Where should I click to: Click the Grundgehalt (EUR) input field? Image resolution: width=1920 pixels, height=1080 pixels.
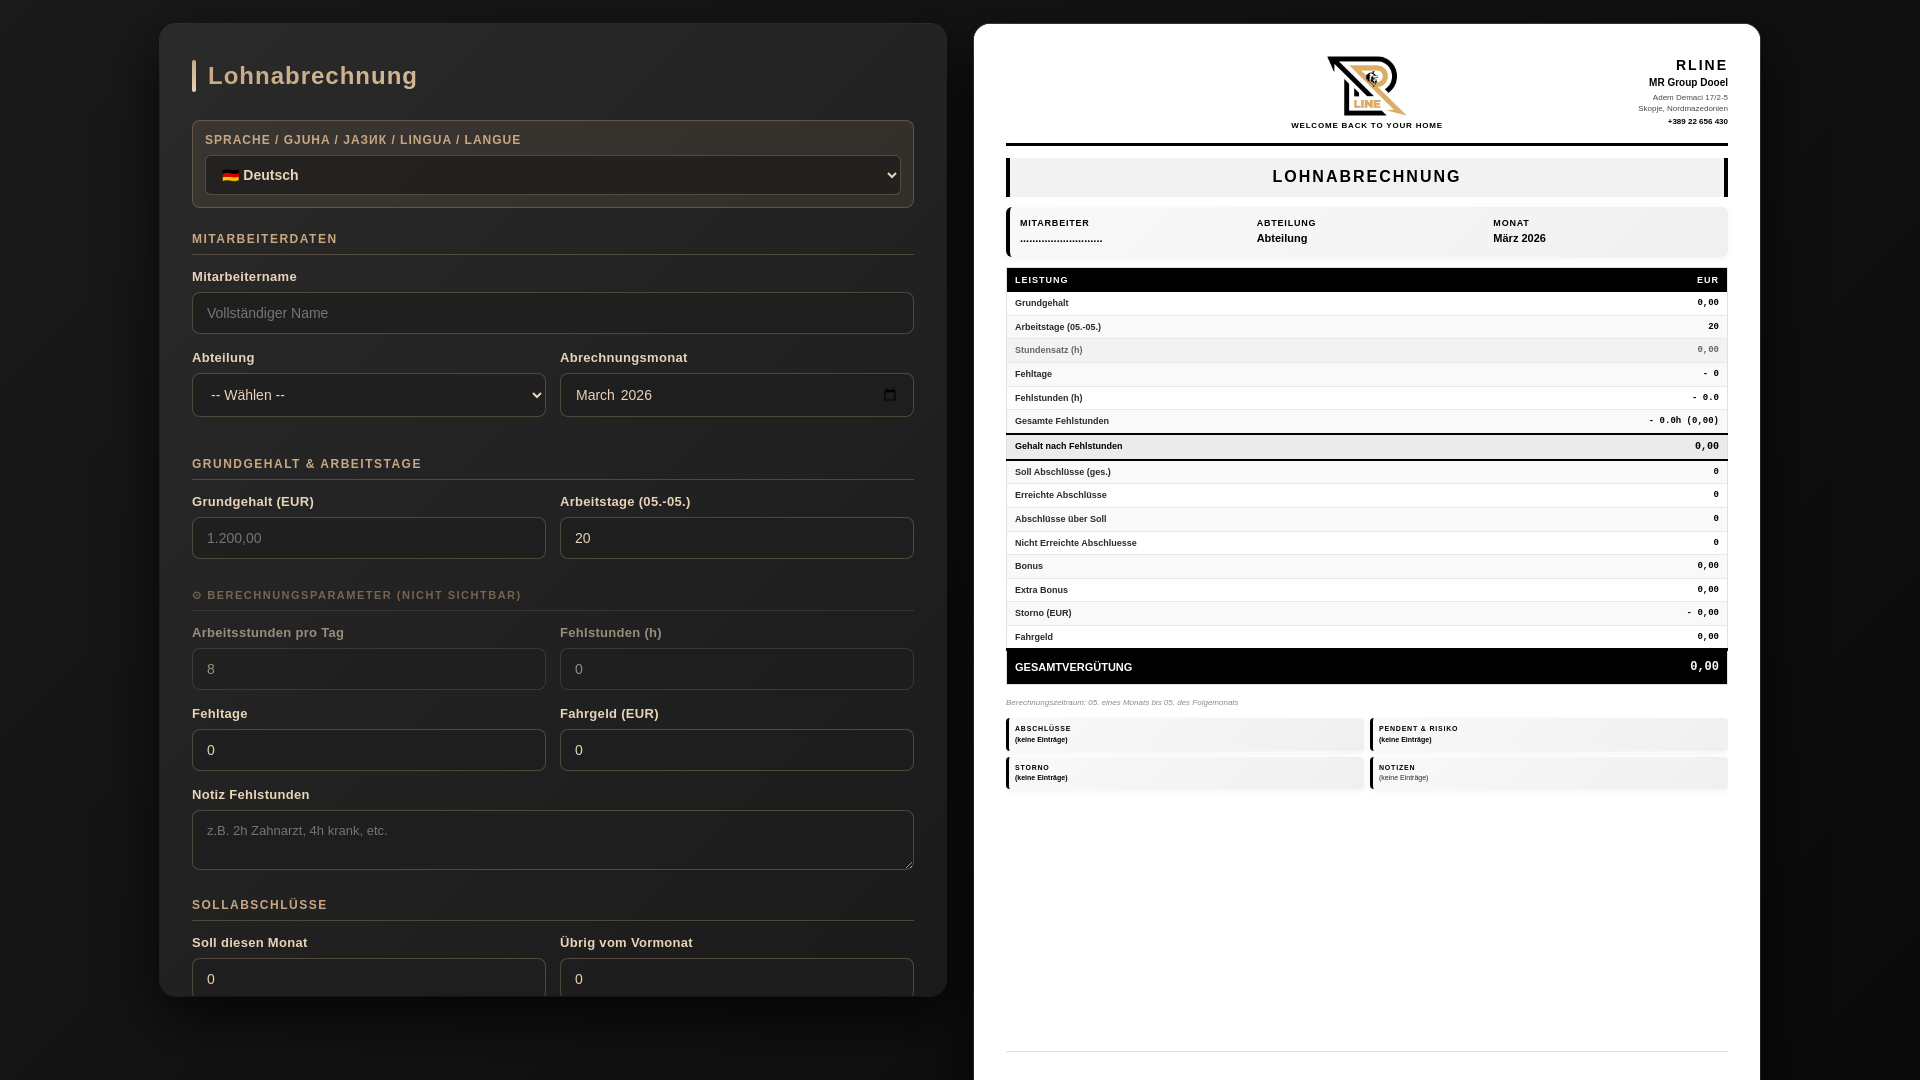(369, 538)
